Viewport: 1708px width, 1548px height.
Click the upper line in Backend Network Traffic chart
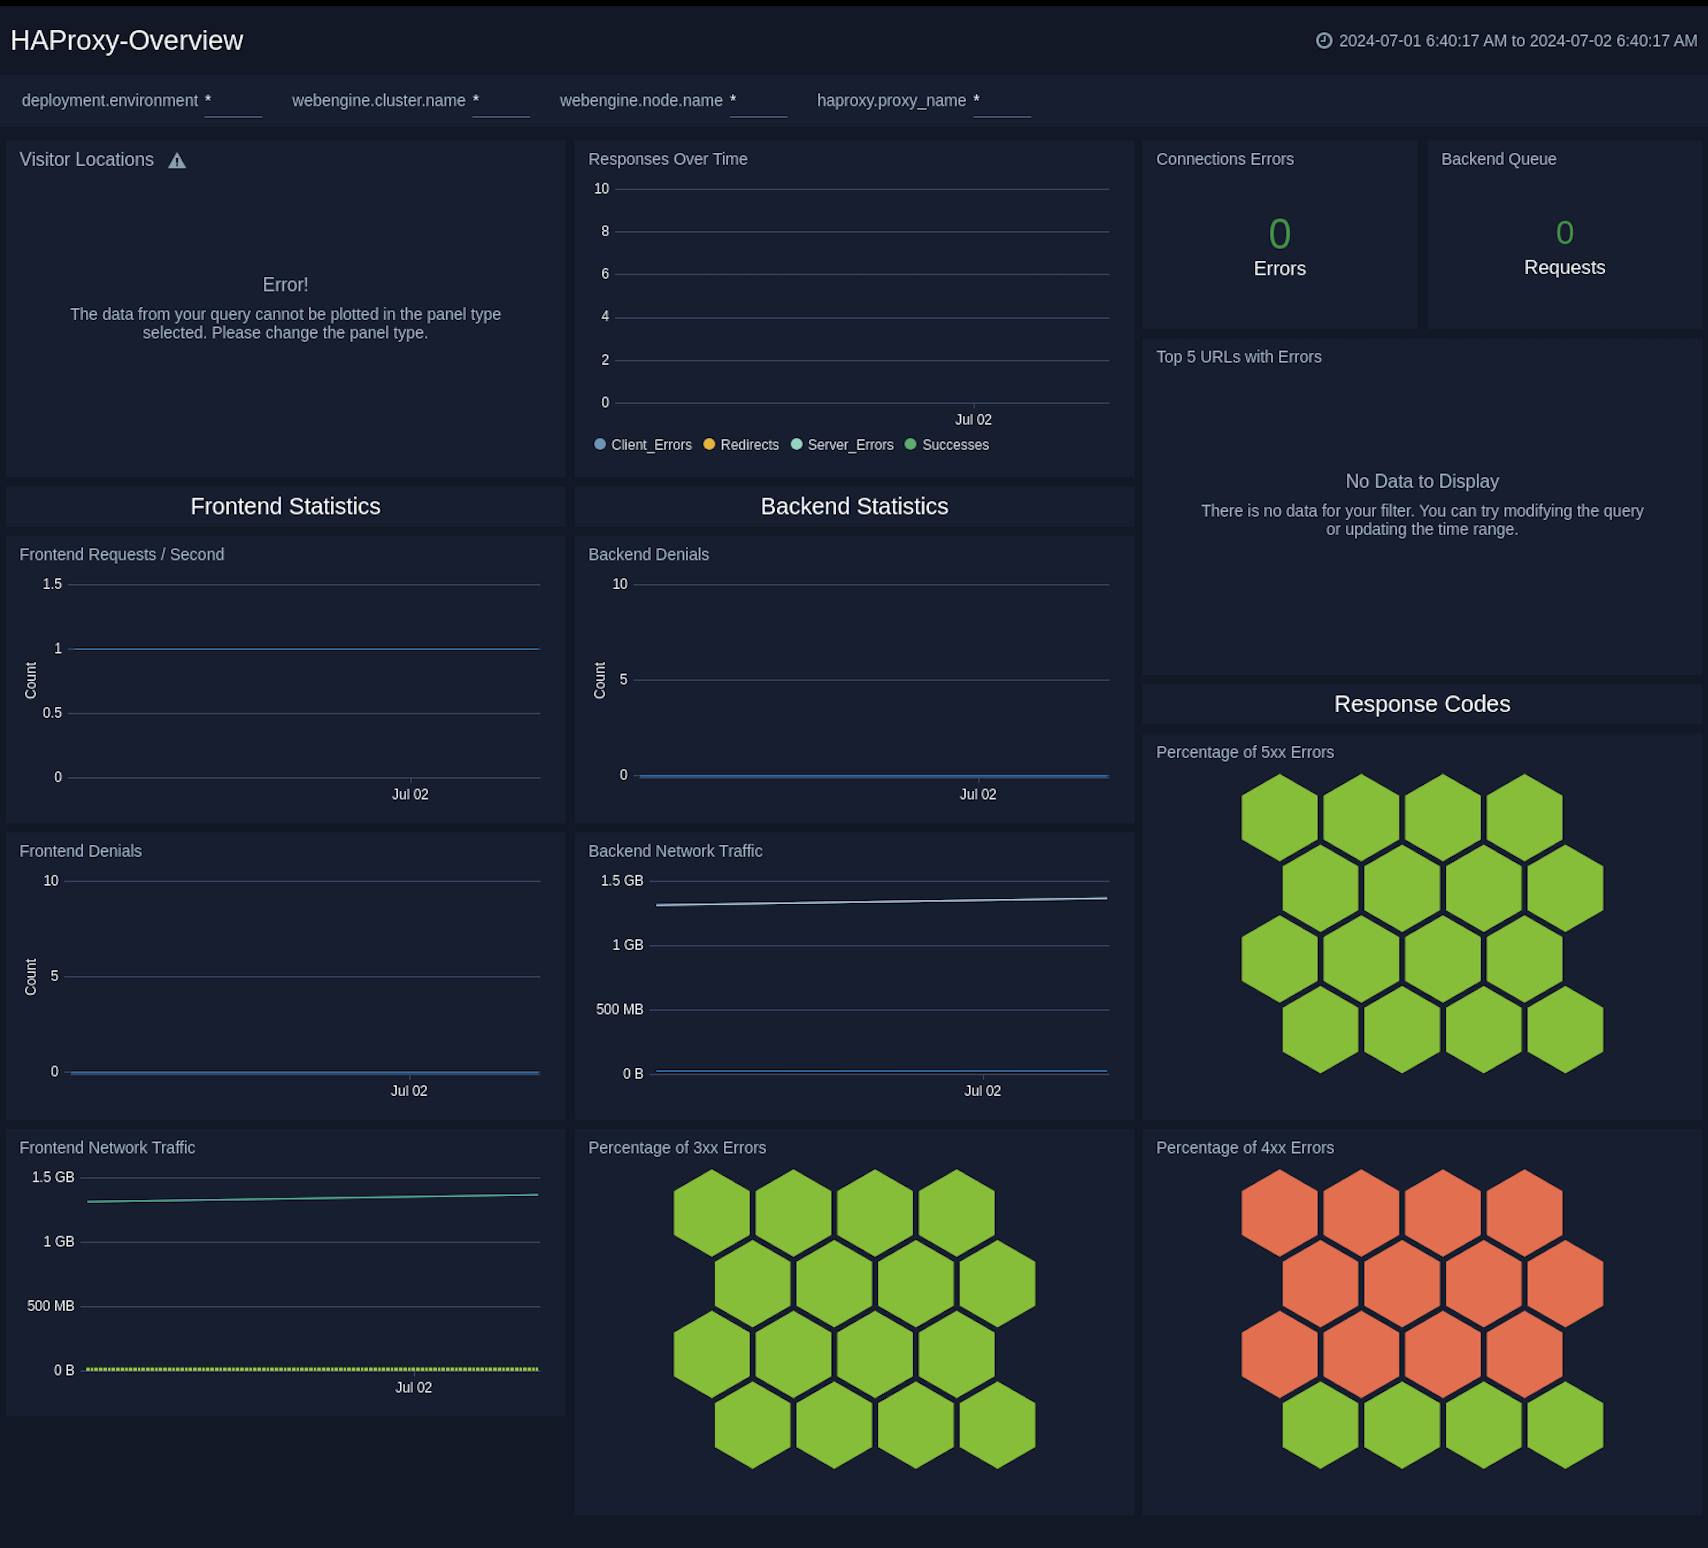[881, 901]
